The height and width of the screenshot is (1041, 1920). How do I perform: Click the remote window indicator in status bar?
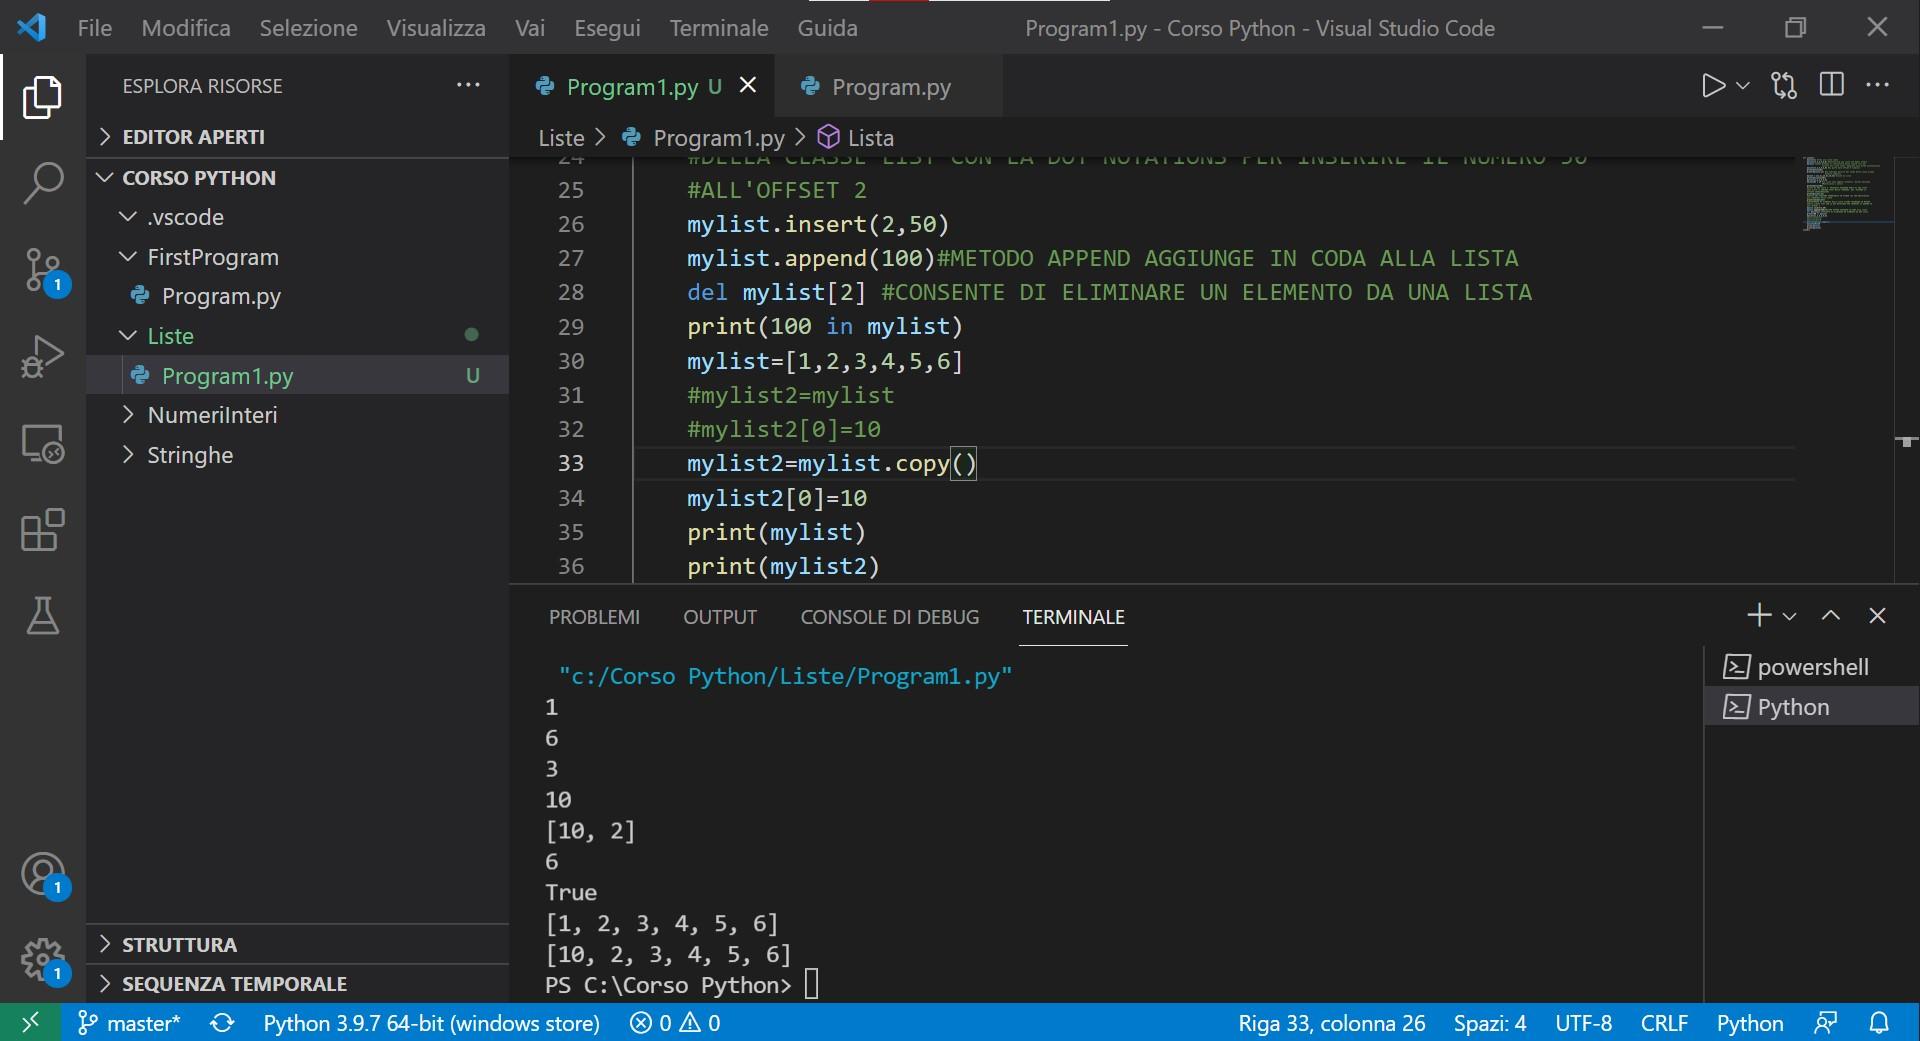(x=30, y=1022)
